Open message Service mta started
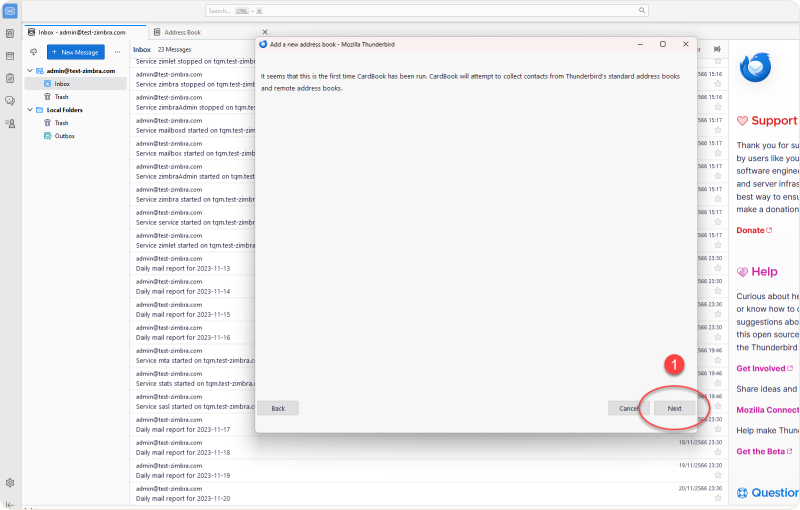The width and height of the screenshot is (800, 510). pyautogui.click(x=194, y=355)
